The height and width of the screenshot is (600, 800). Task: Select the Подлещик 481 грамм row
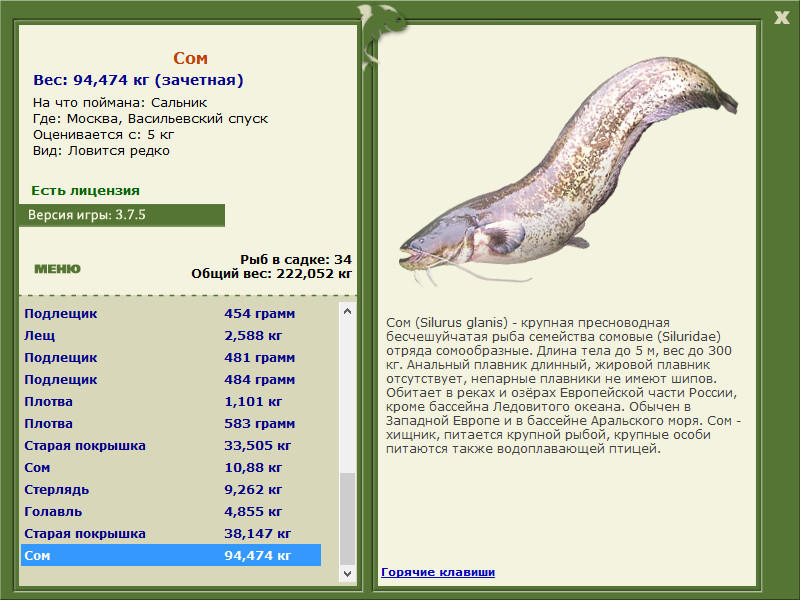(171, 357)
